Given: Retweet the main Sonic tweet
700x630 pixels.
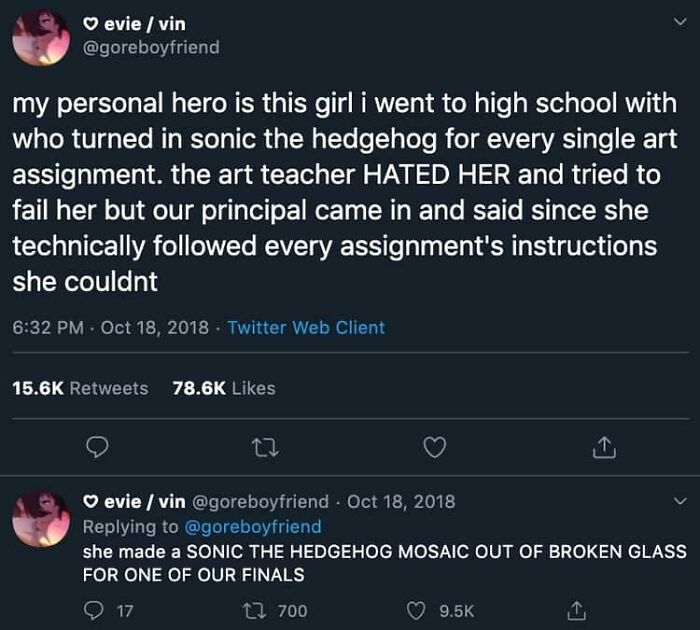Looking at the screenshot, I should point(265,448).
